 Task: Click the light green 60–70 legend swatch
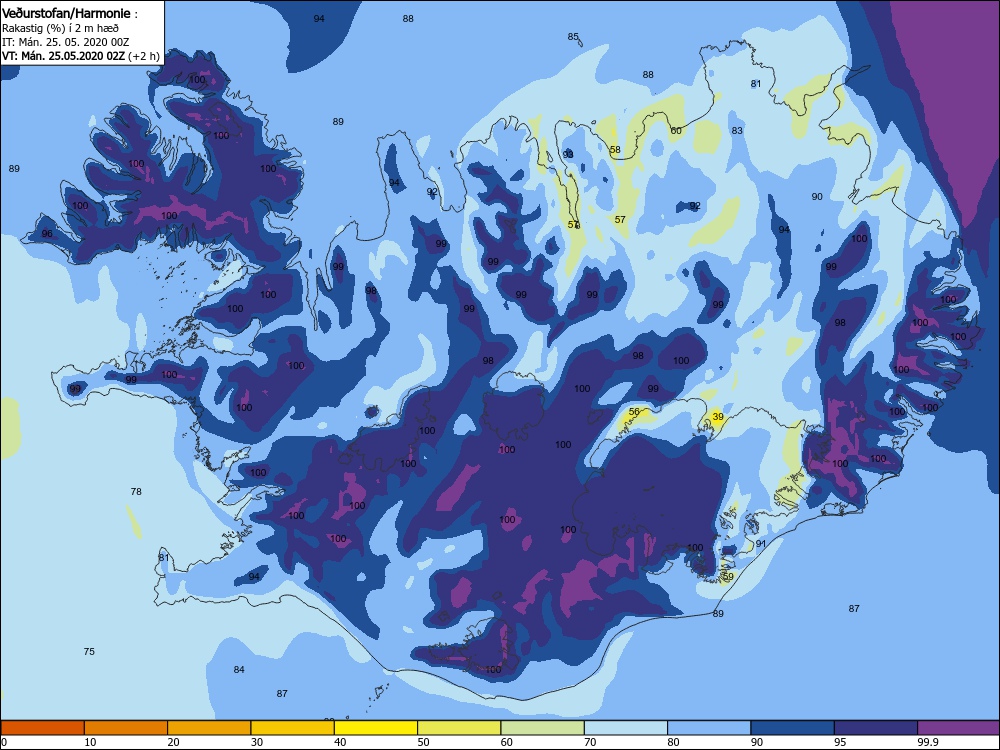543,728
